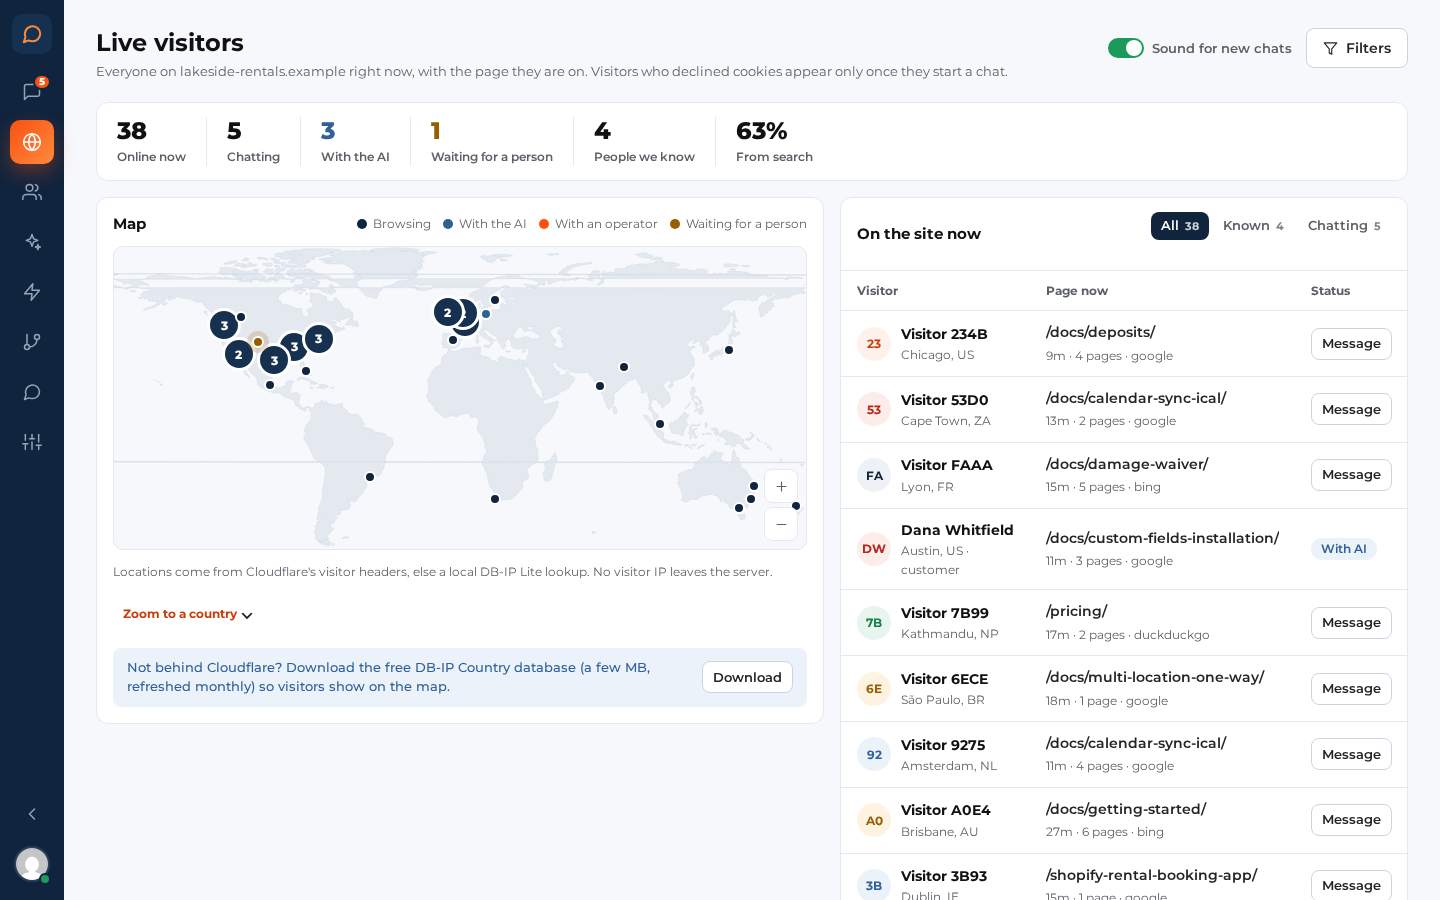Image resolution: width=1440 pixels, height=900 pixels.
Task: Switch to the Chatting 5 tab
Action: [x=1344, y=226]
